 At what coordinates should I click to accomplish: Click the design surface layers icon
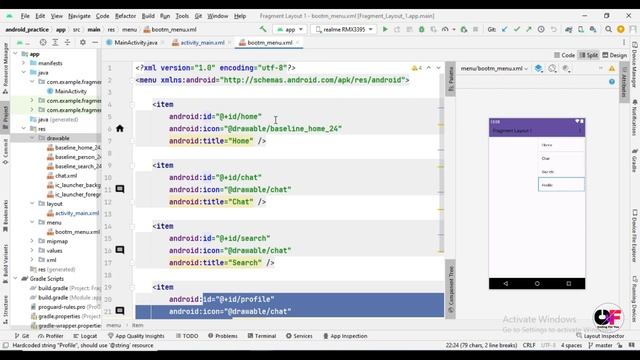tap(539, 69)
